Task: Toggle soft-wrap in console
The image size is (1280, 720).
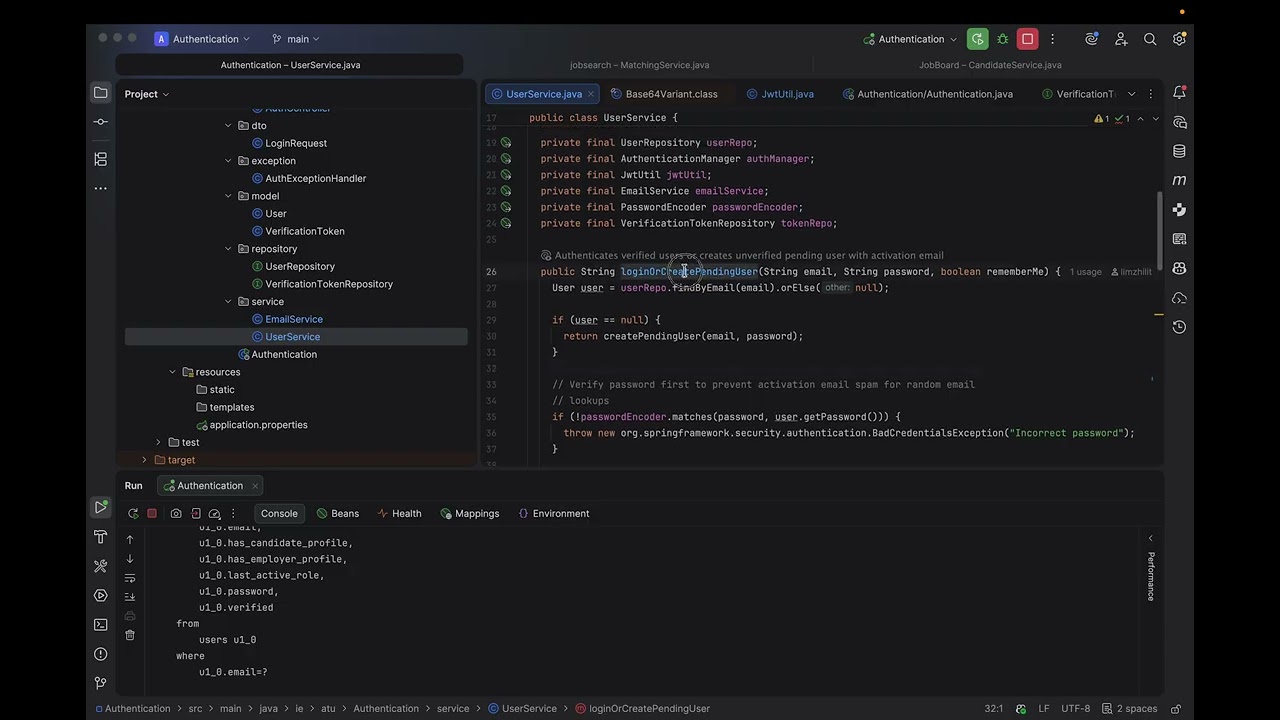Action: click(130, 578)
